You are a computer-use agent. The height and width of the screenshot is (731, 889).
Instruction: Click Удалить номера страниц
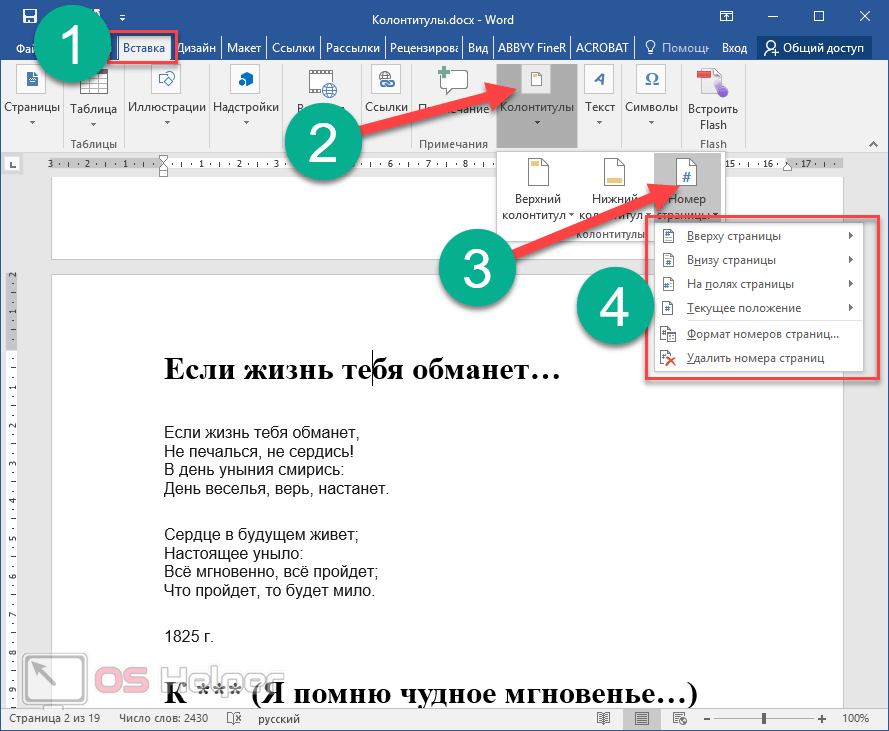(x=755, y=358)
